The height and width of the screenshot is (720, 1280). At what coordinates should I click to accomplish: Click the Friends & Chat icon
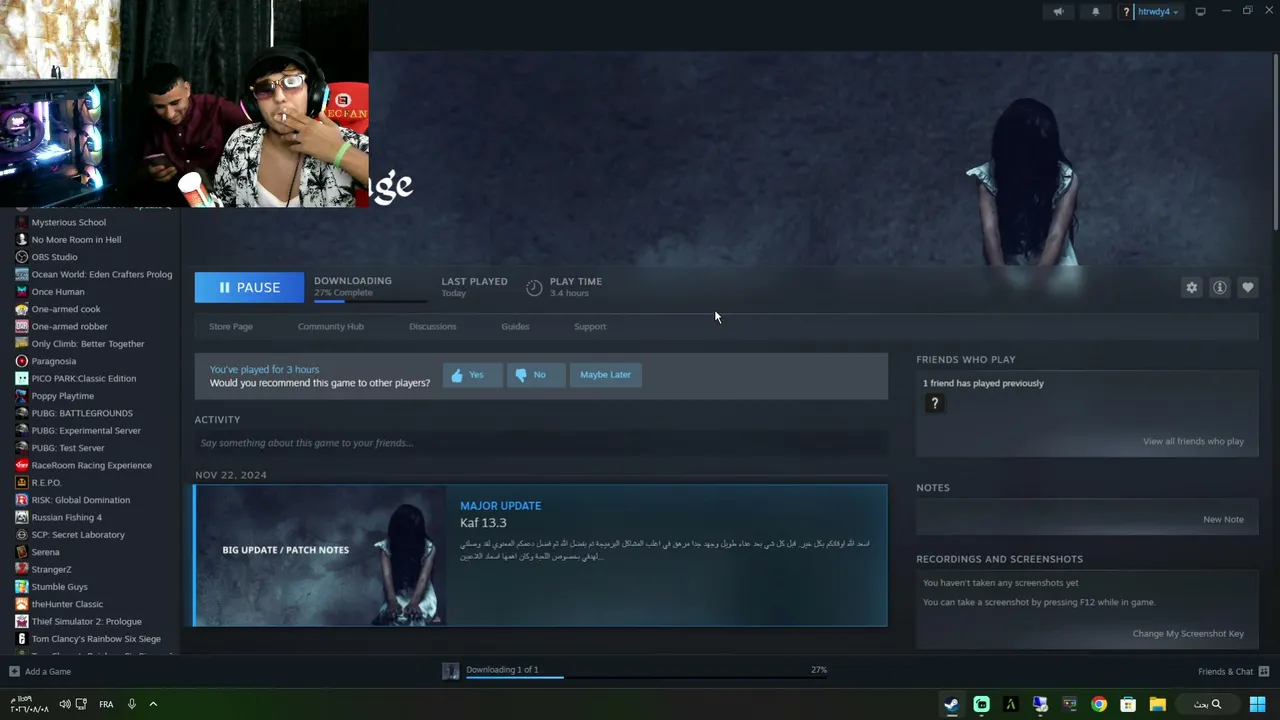[1264, 671]
